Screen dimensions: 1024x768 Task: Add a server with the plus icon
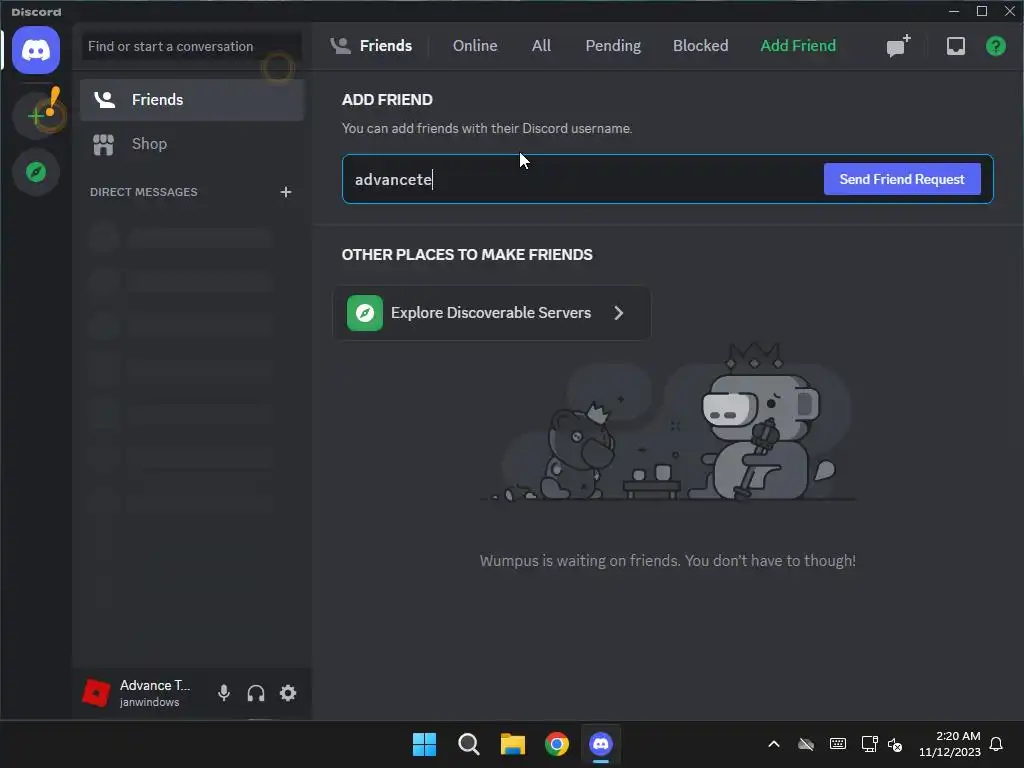(x=36, y=116)
